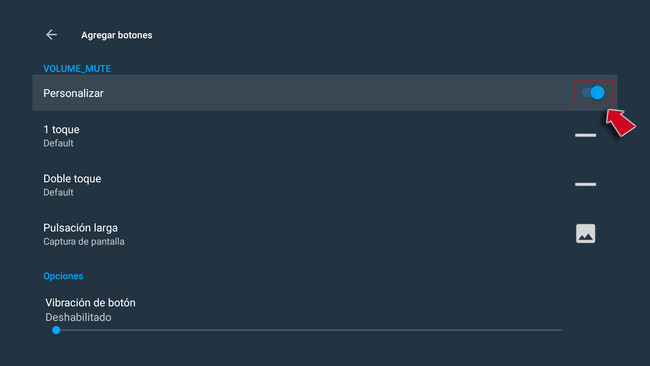
Task: Click the dash icon for Doble toque
Action: coord(585,184)
